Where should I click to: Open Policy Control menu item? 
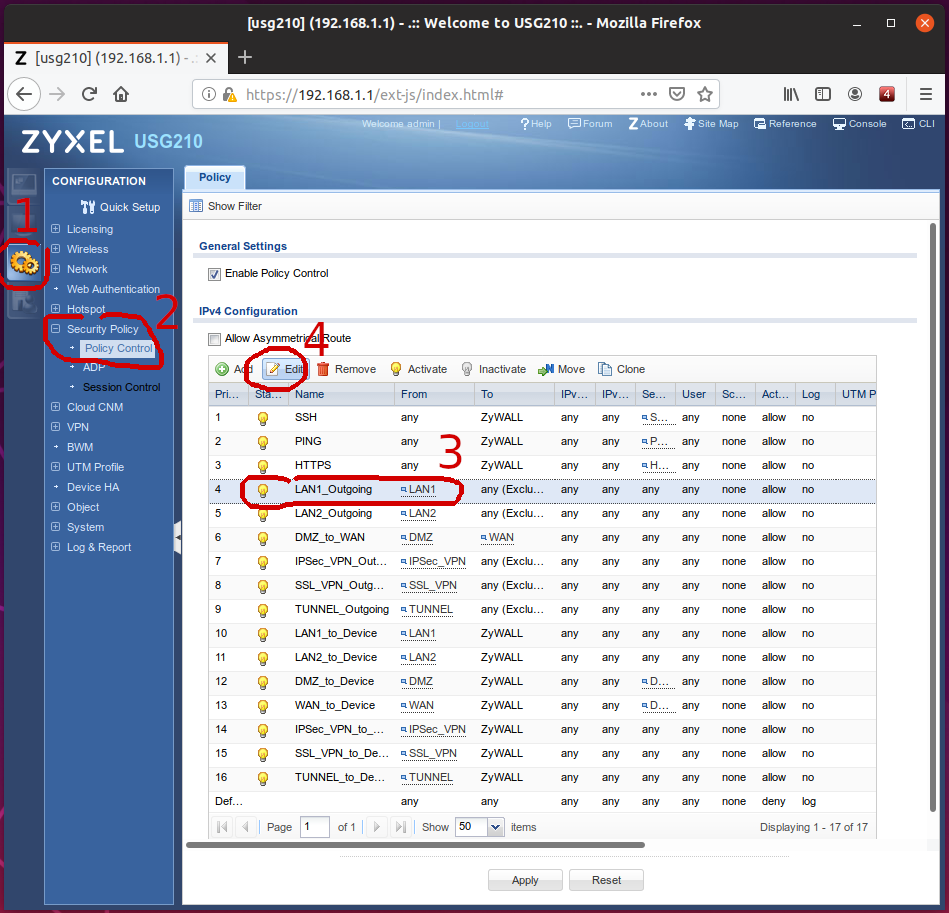(119, 349)
